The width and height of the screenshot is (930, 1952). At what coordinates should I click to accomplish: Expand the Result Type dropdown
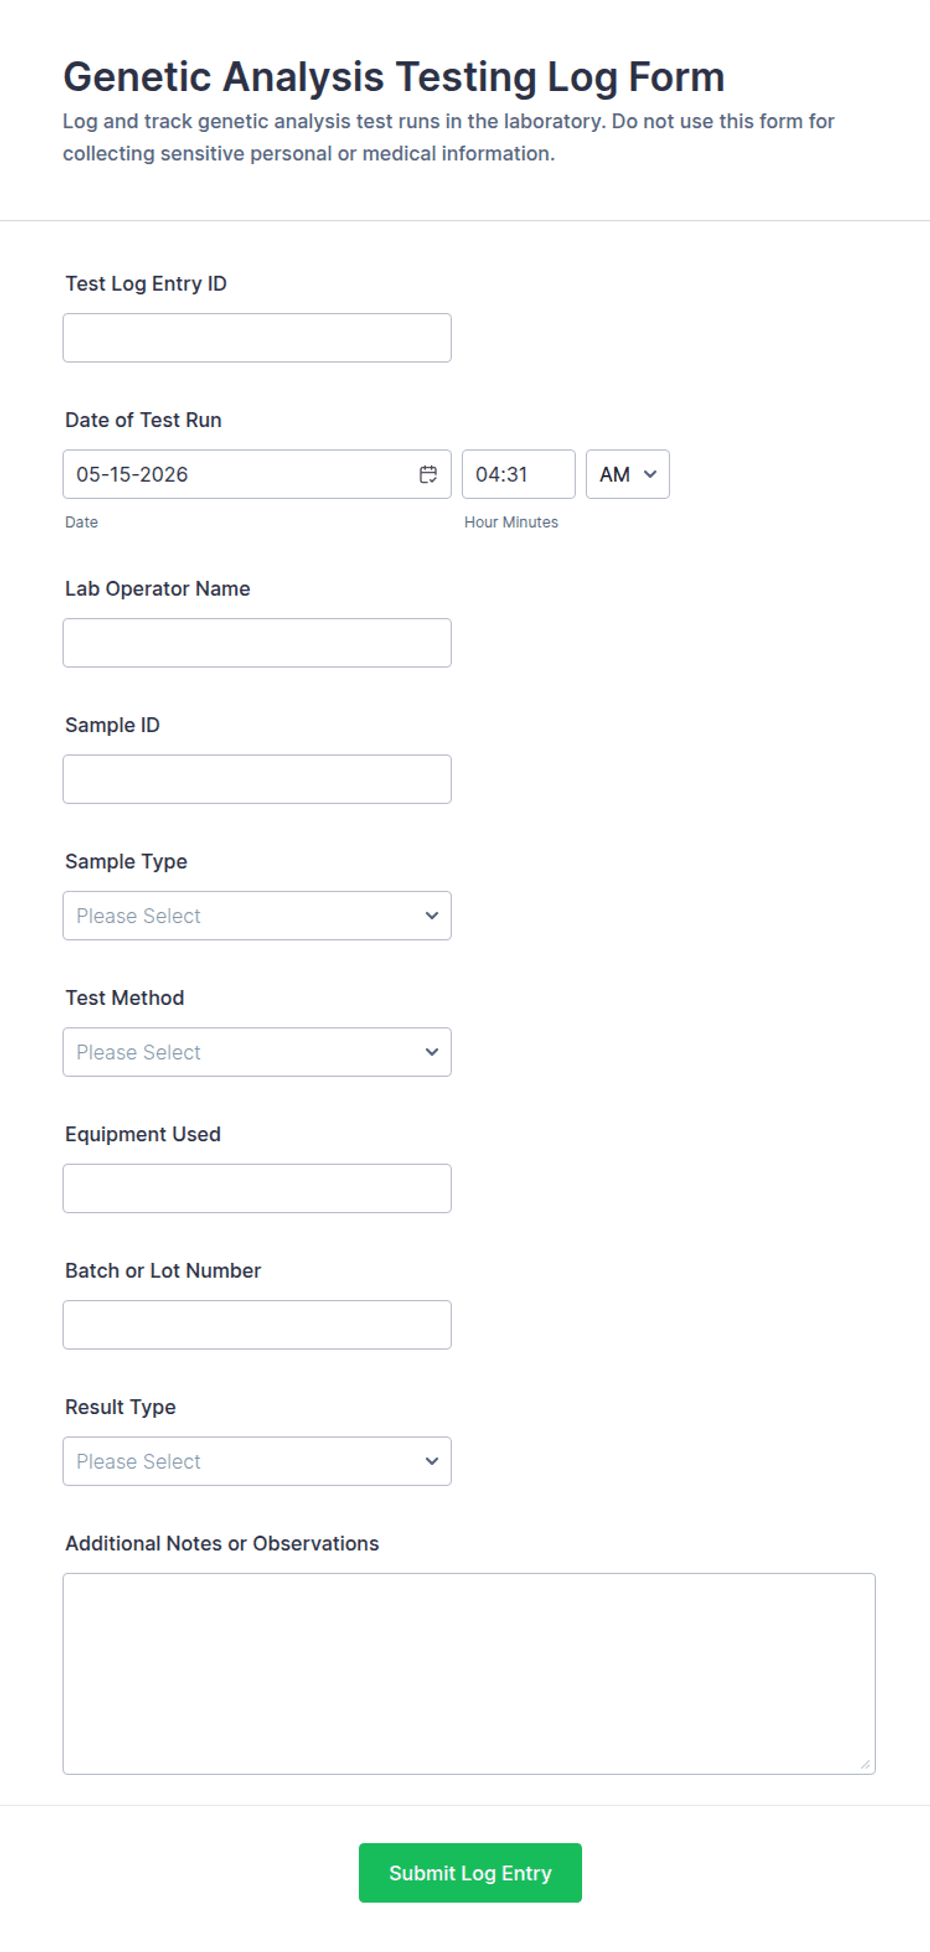(257, 1461)
